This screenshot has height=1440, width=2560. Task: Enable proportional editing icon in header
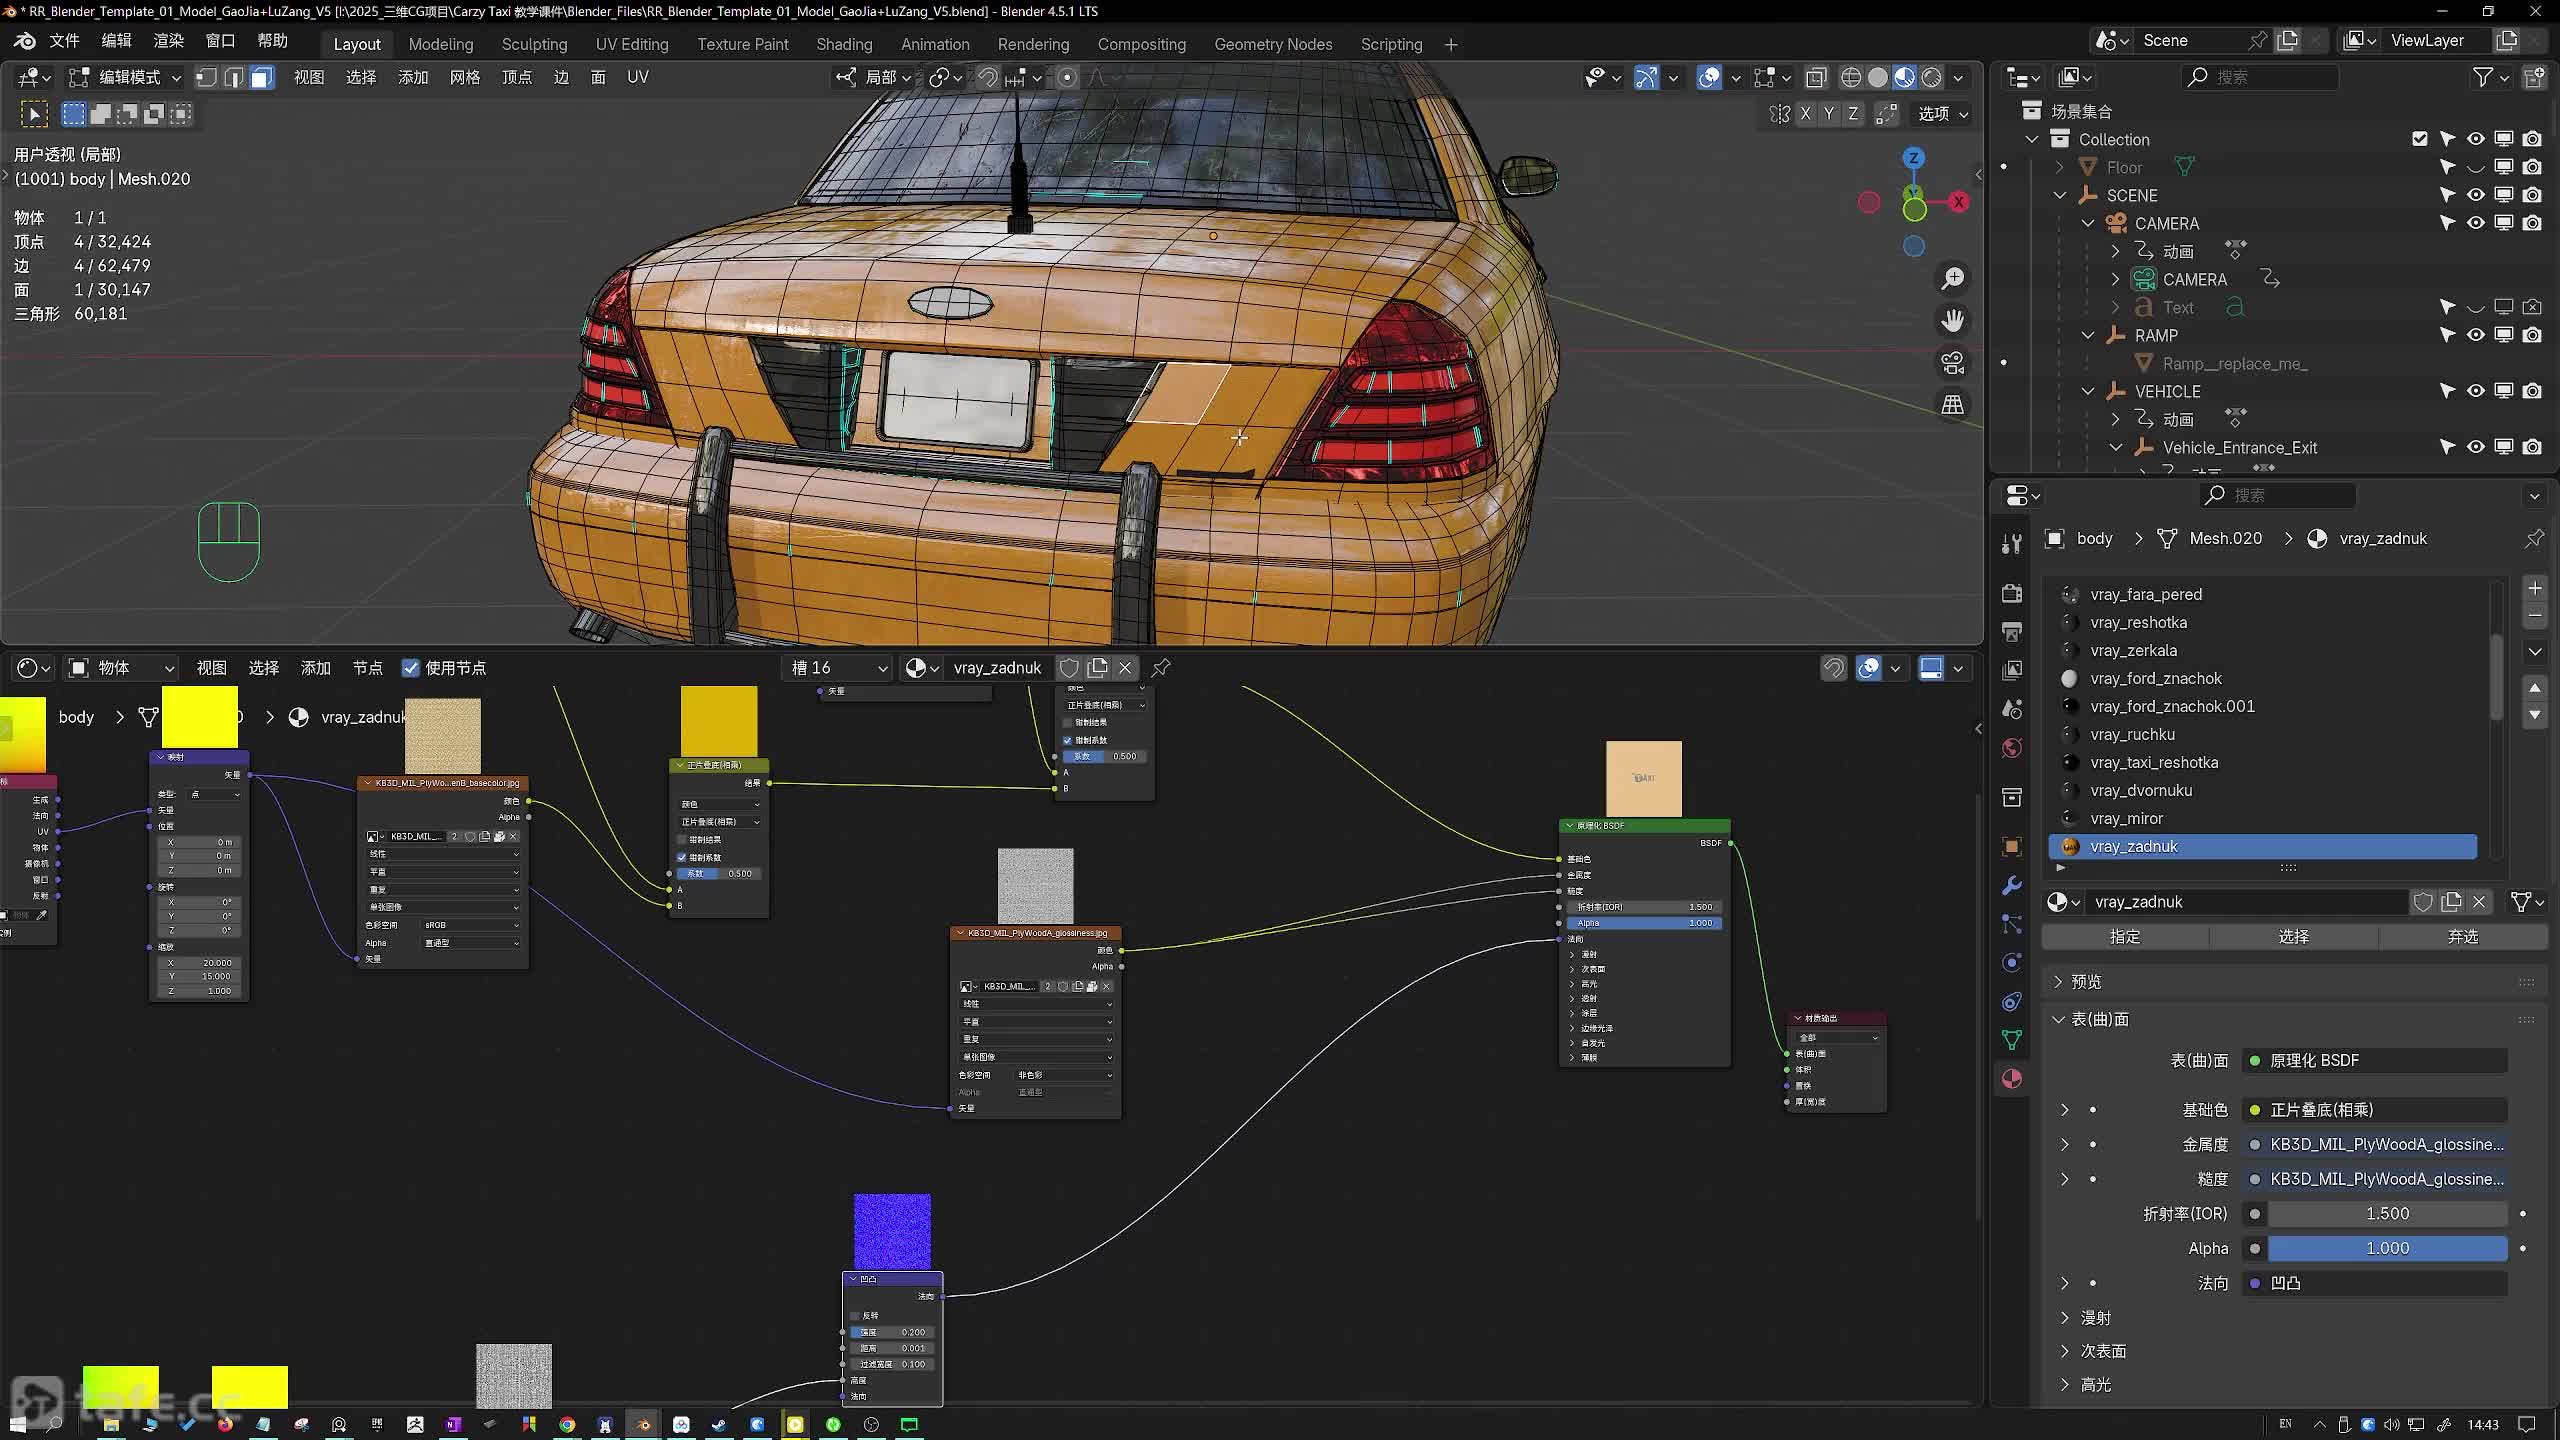point(1067,77)
